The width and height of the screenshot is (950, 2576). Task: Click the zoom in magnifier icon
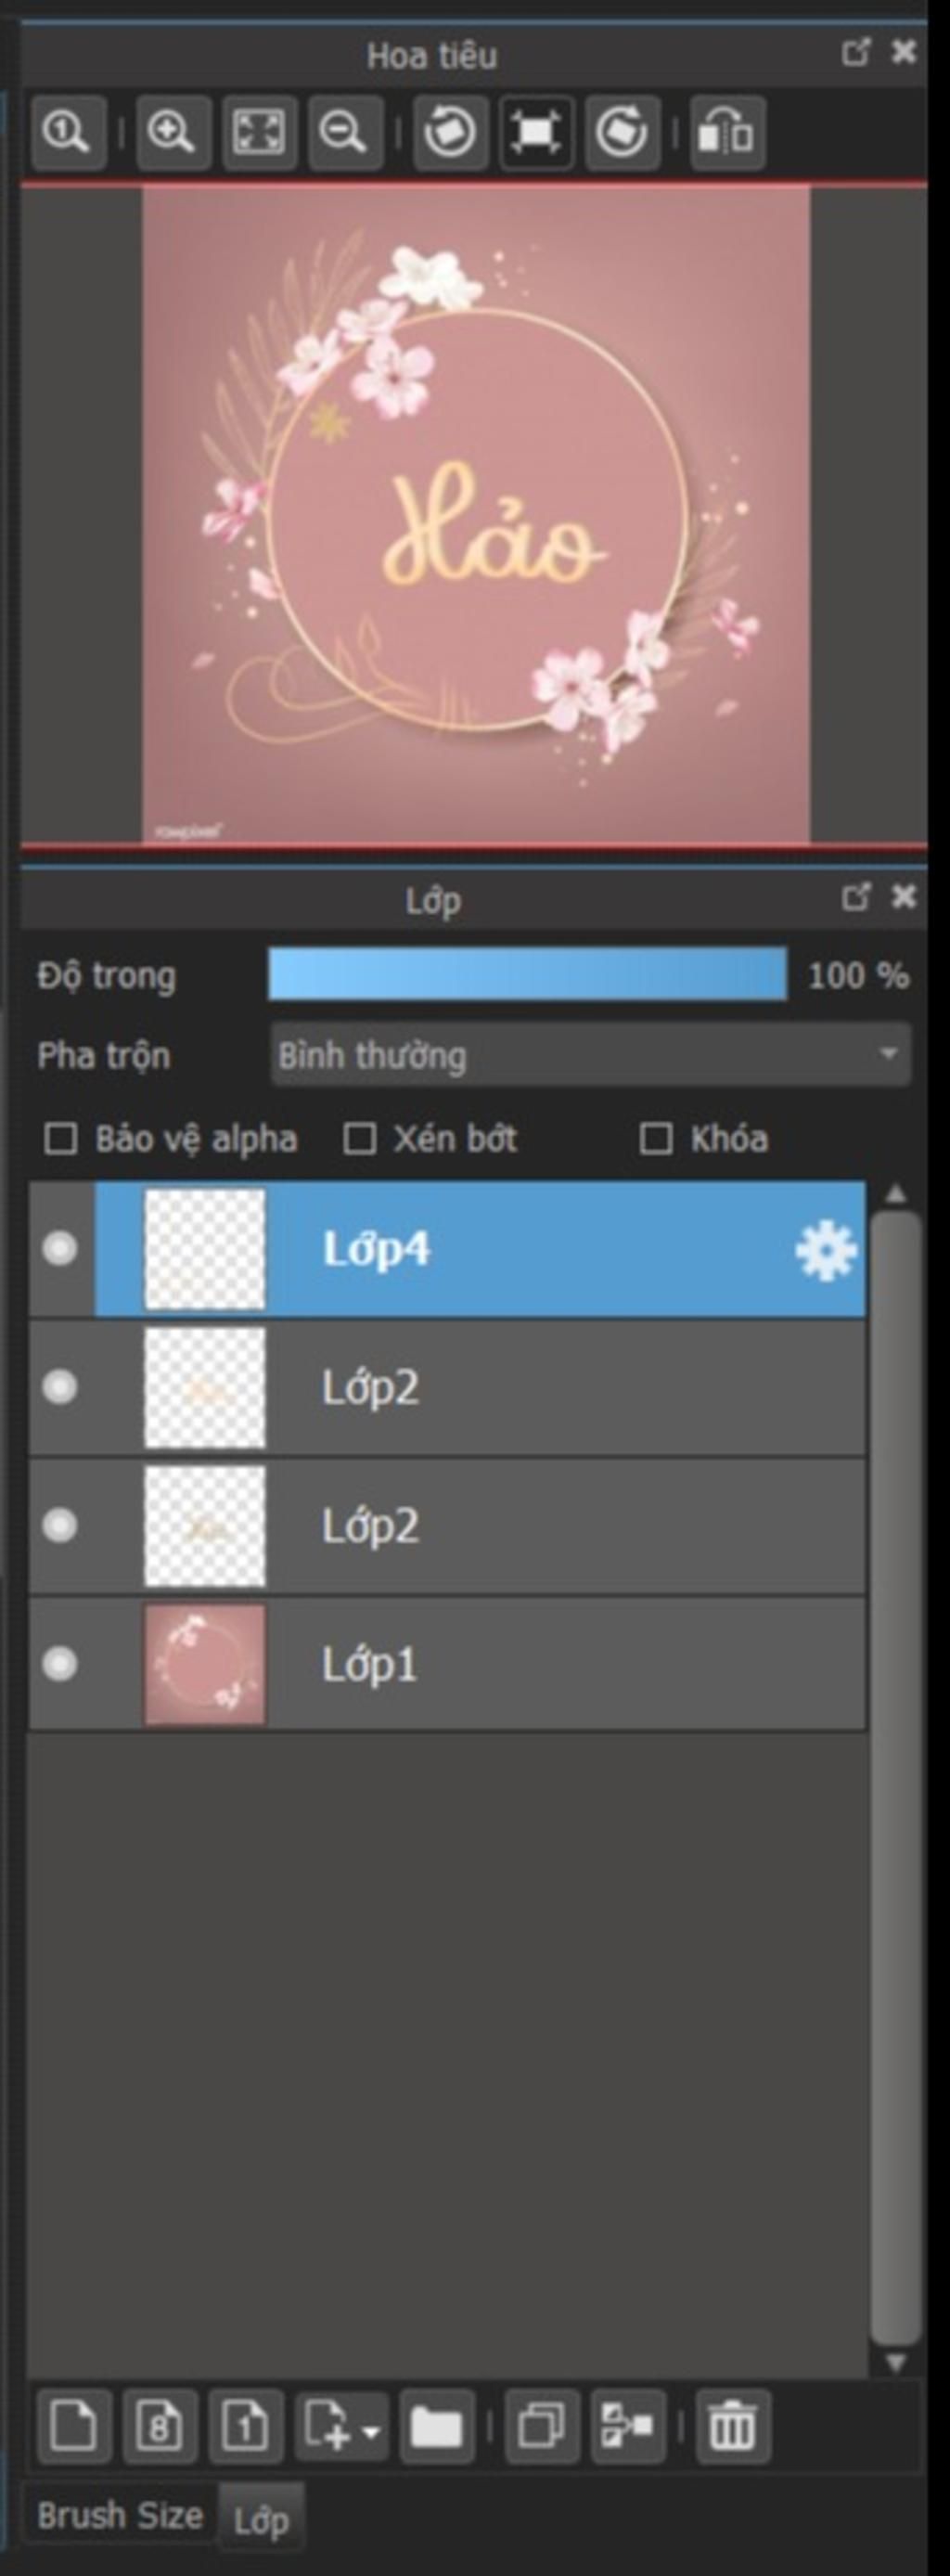pyautogui.click(x=172, y=132)
